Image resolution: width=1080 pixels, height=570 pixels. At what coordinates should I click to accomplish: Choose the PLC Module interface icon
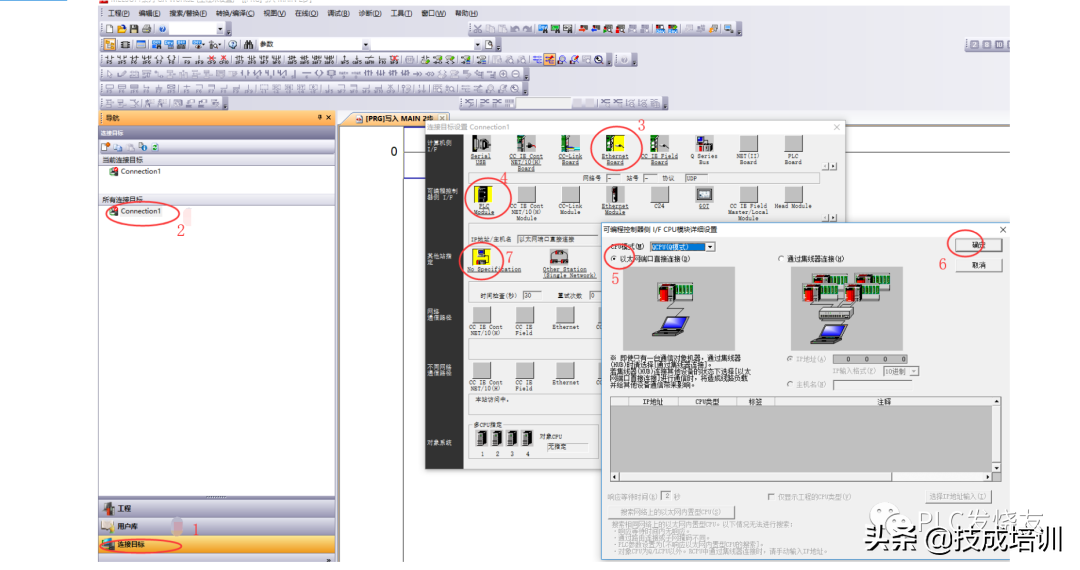483,195
